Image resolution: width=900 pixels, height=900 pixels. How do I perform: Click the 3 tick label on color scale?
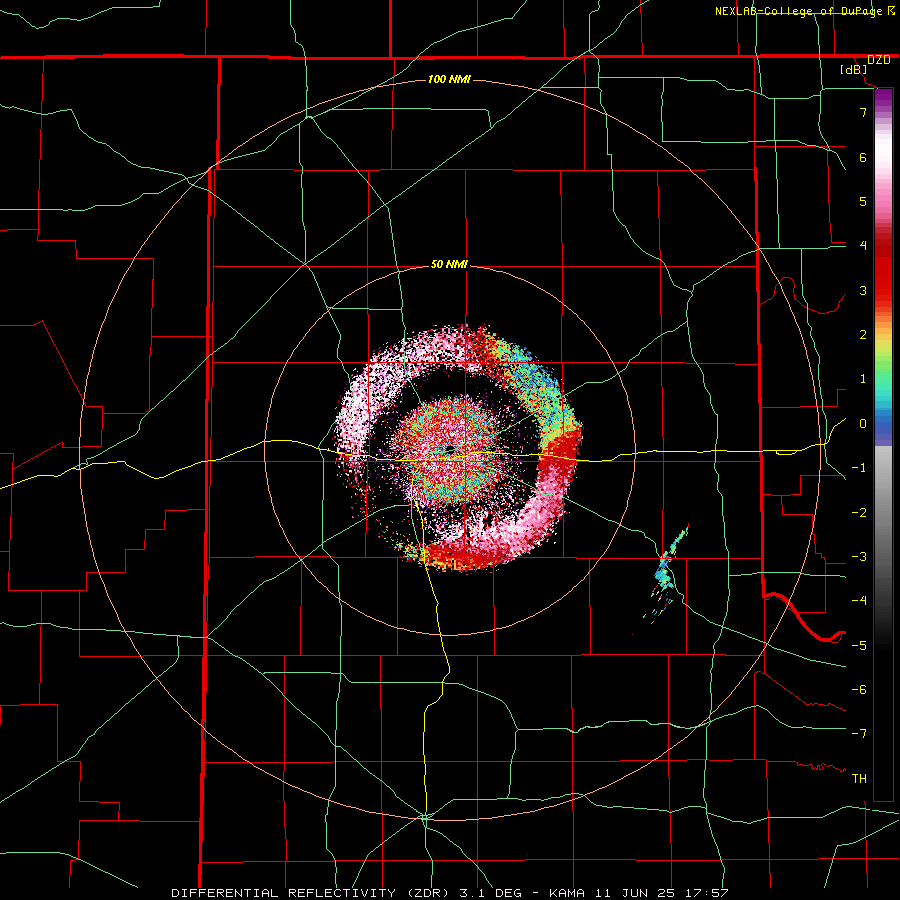point(863,290)
